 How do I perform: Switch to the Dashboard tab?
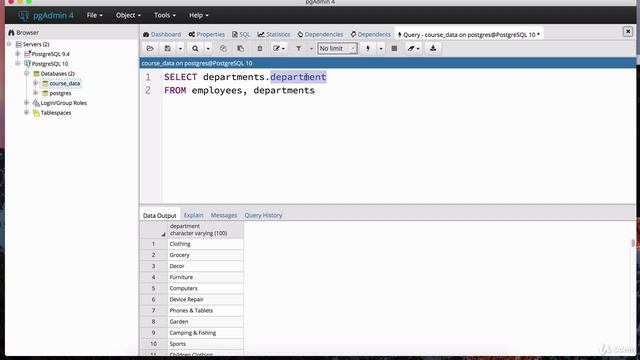pos(162,35)
